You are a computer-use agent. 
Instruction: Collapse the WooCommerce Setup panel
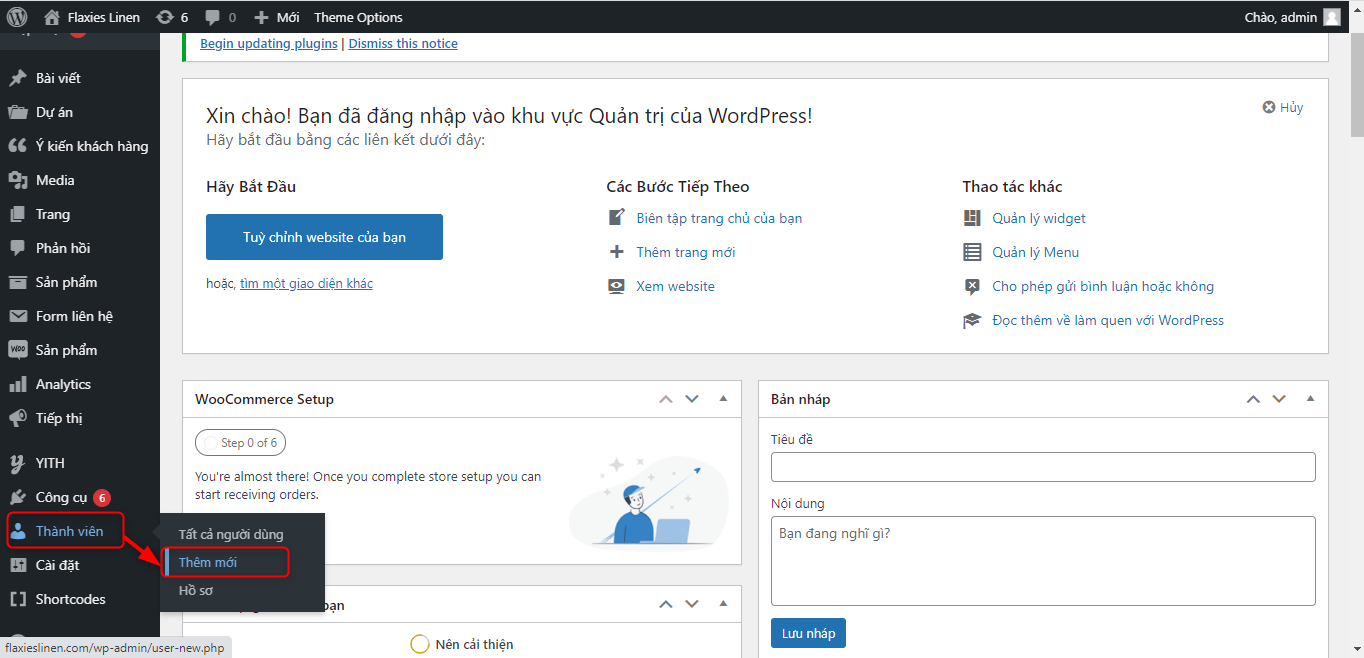(x=723, y=399)
